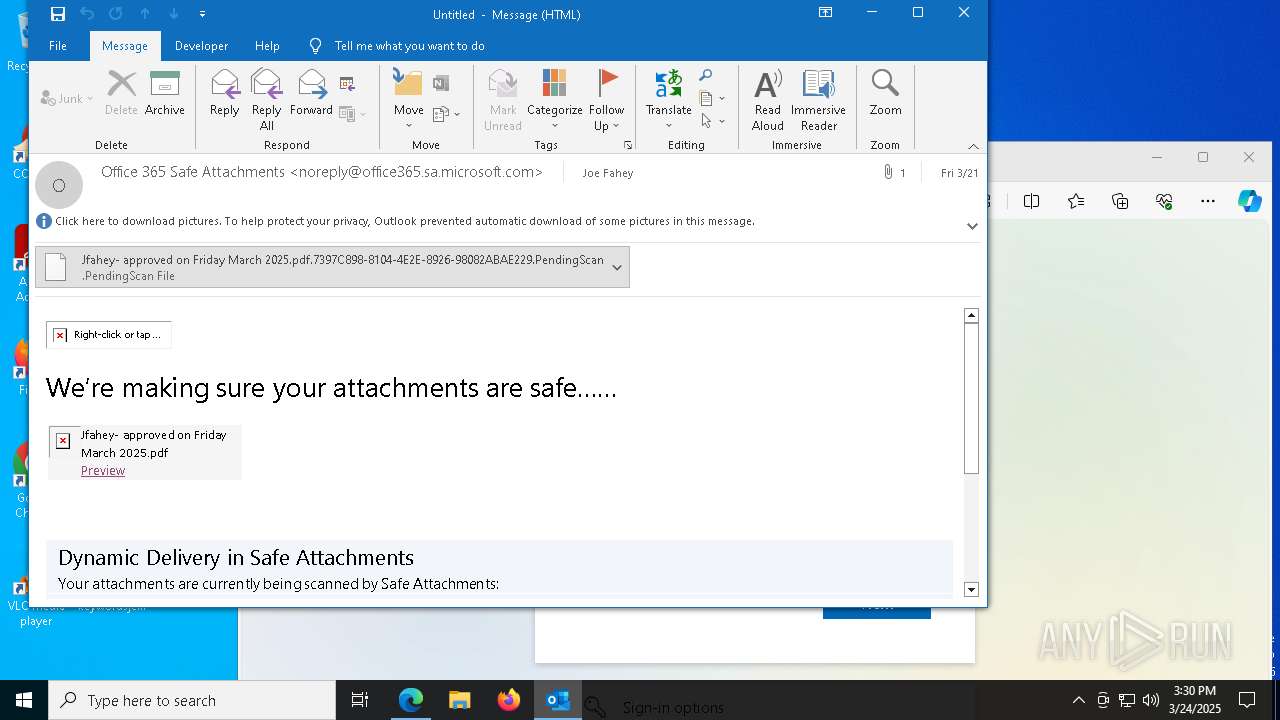Open Customize Quick Access Toolbar dropdown
Image resolution: width=1280 pixels, height=720 pixels.
click(x=202, y=14)
